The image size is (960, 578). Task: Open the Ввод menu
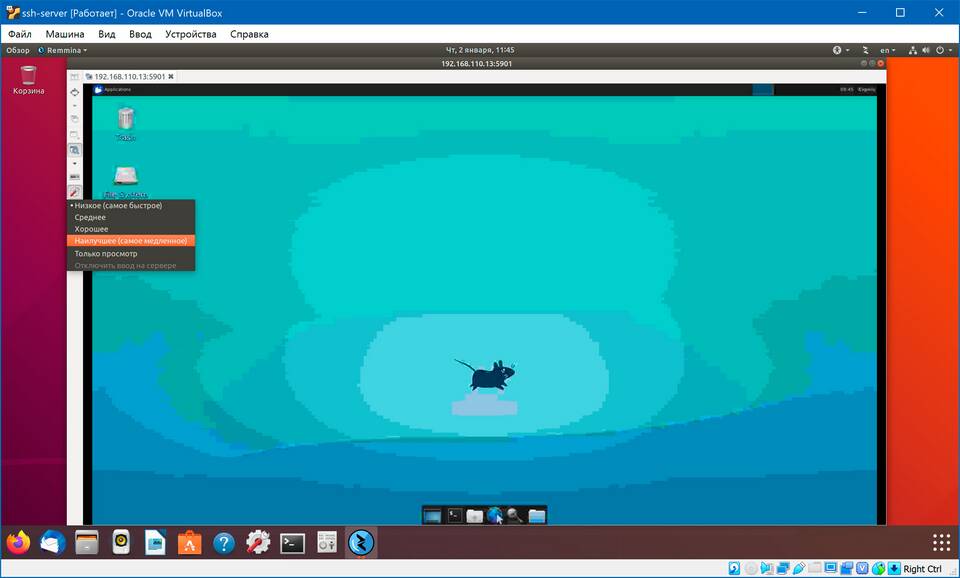[x=140, y=34]
